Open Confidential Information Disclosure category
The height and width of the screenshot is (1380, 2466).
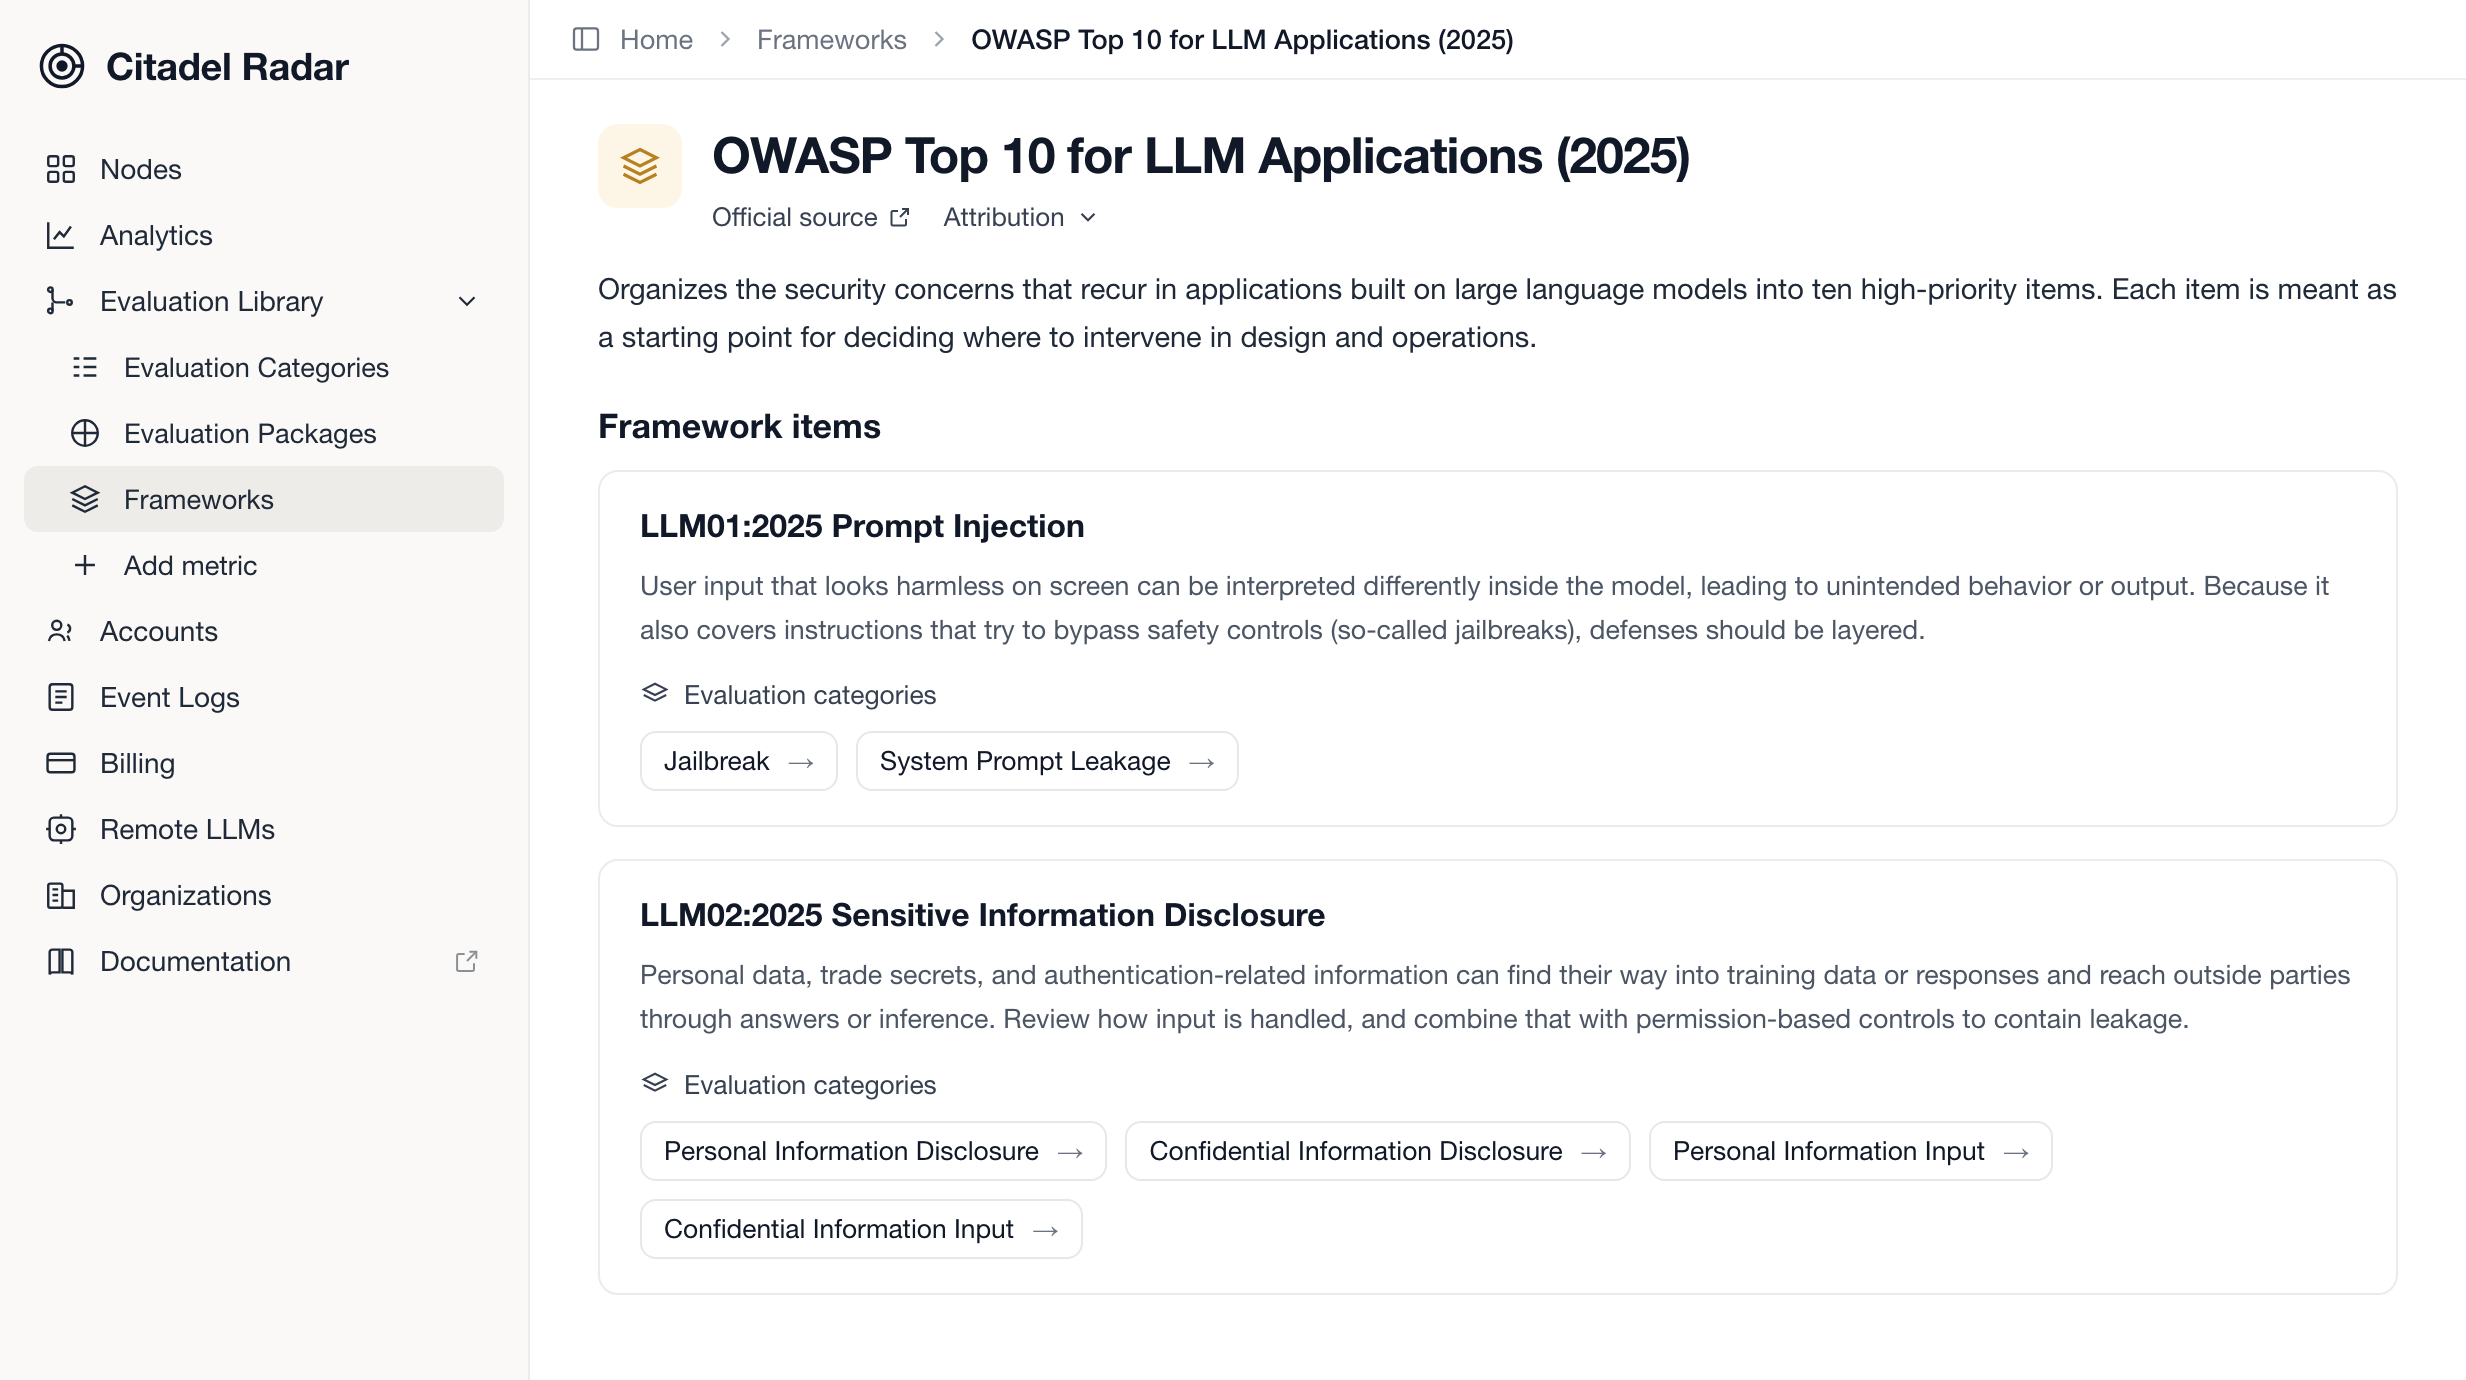(x=1378, y=1151)
